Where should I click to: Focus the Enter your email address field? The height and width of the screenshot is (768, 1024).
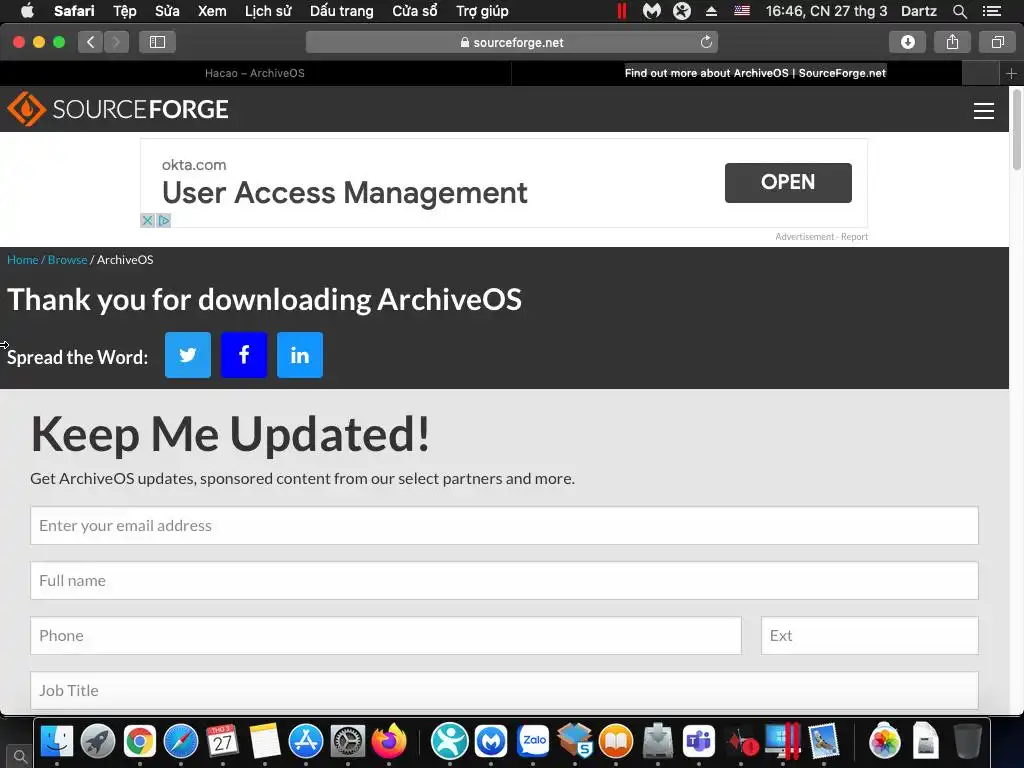point(504,525)
